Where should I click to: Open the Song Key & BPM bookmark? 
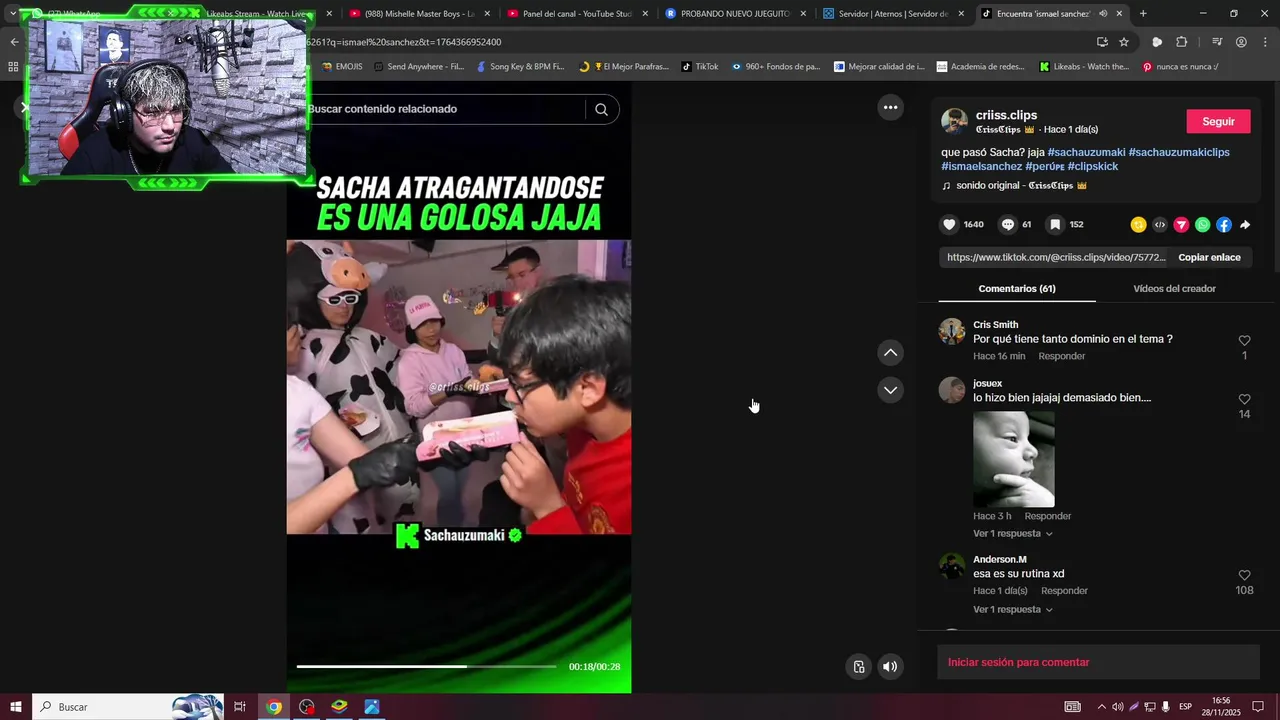pos(520,67)
